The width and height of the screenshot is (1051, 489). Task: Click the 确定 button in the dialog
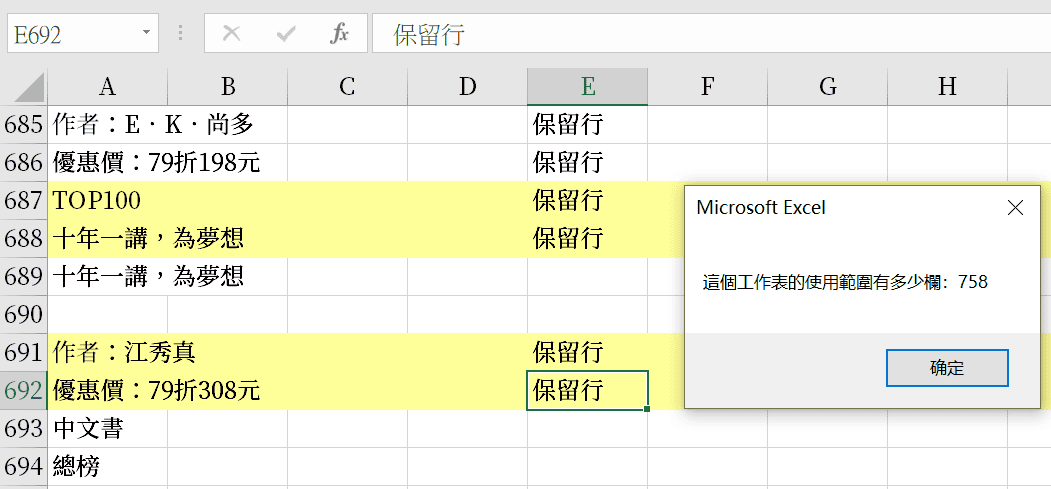pyautogui.click(x=947, y=368)
